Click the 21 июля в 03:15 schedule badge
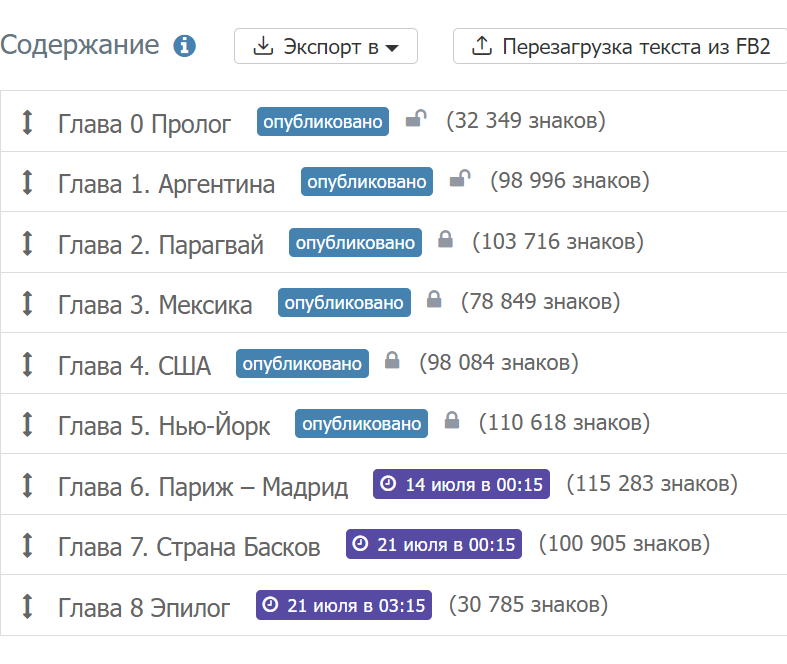The width and height of the screenshot is (787, 664). click(344, 605)
